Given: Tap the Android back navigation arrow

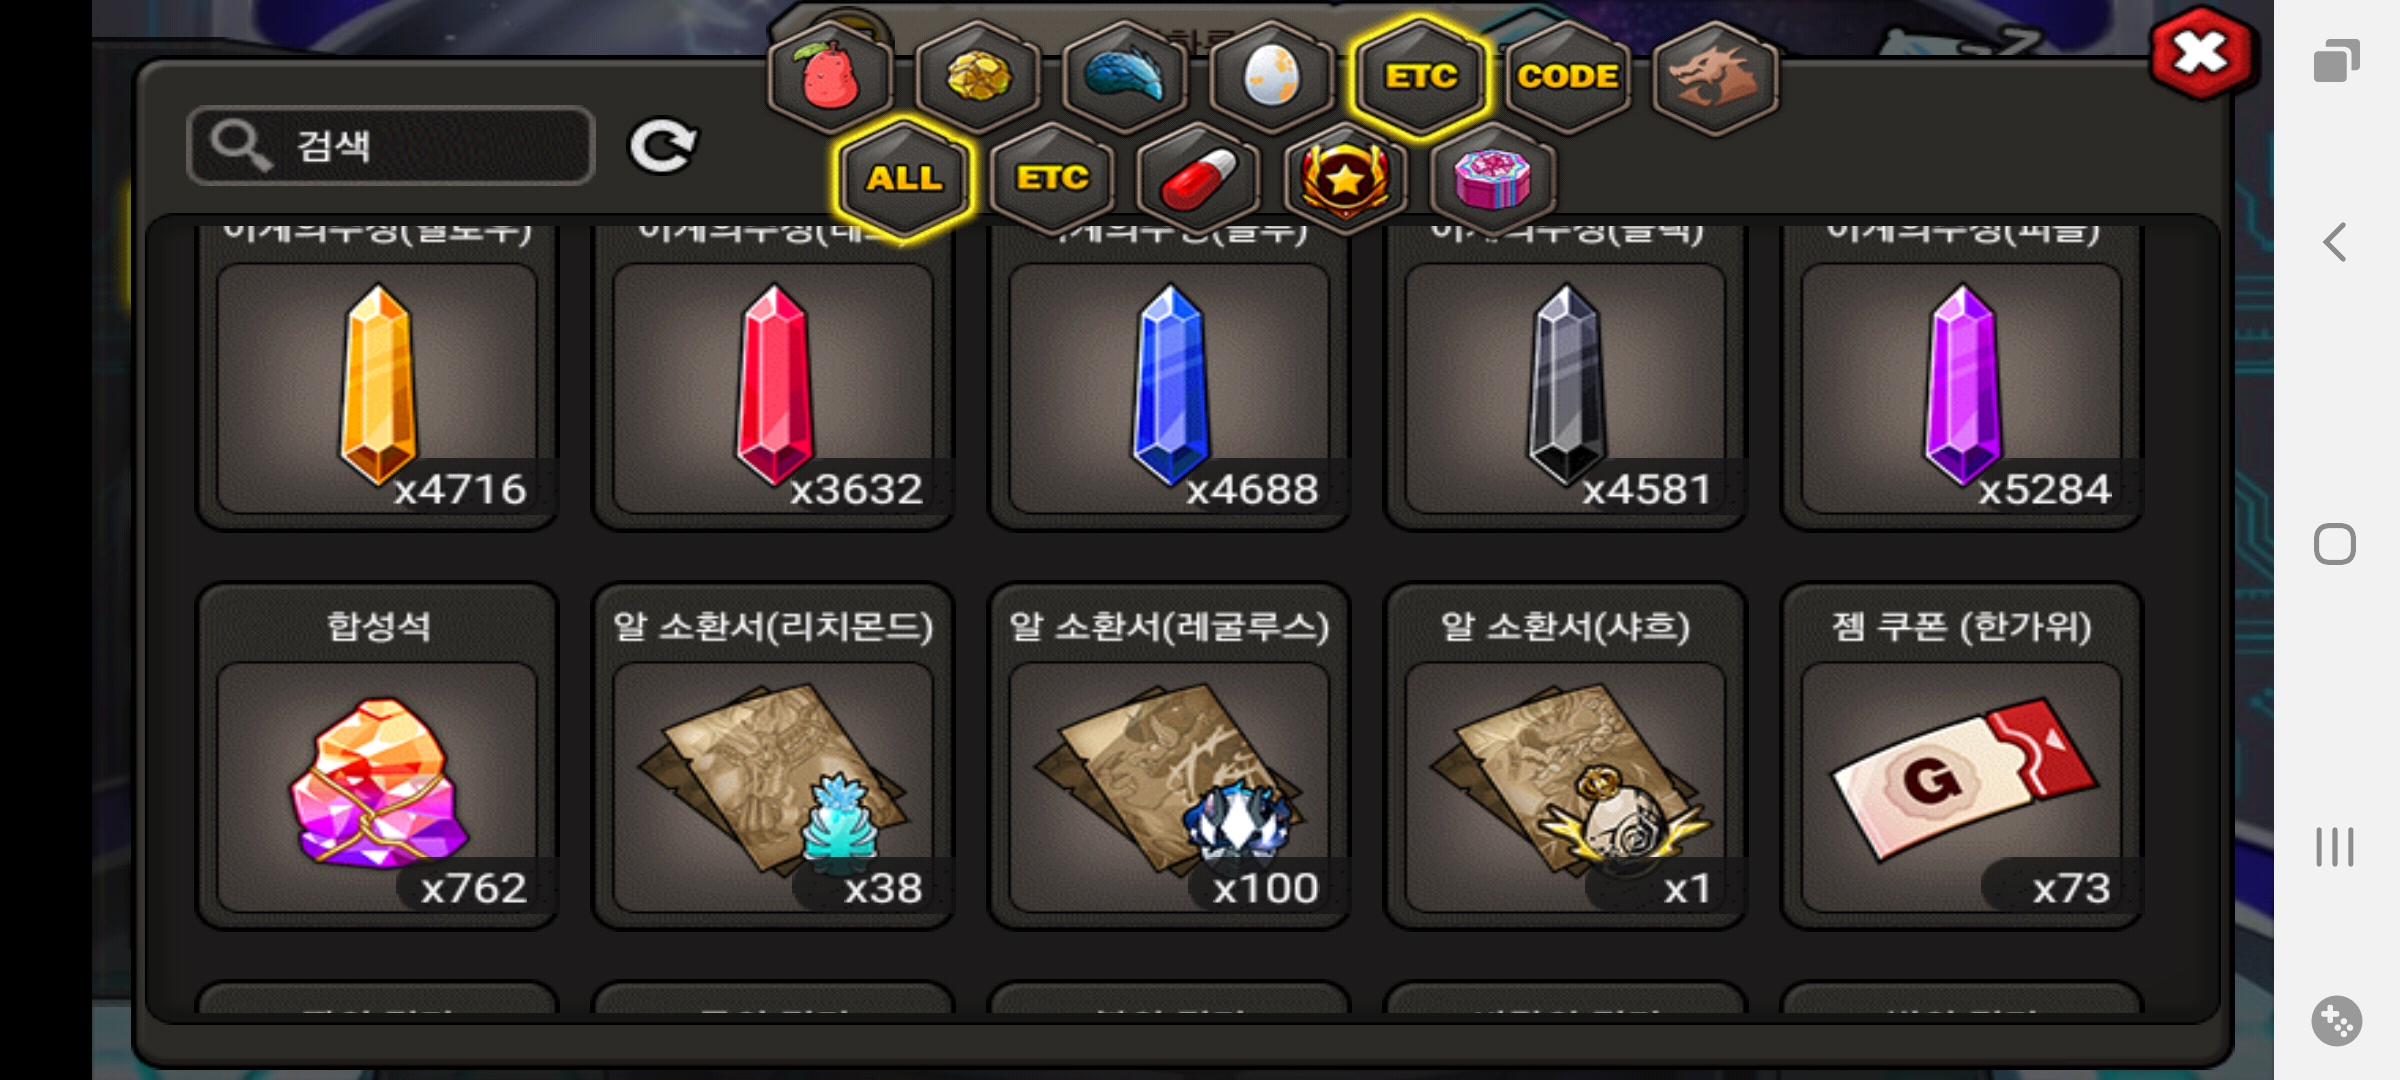Looking at the screenshot, I should [x=2335, y=242].
